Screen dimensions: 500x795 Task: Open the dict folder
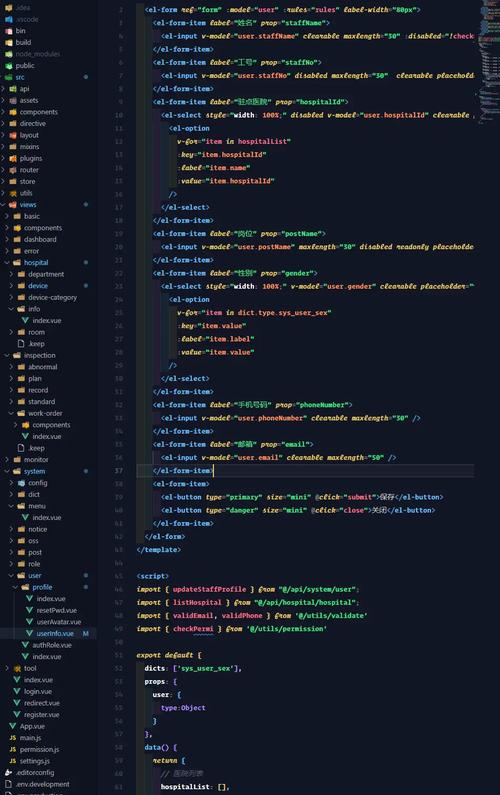pyautogui.click(x=34, y=494)
